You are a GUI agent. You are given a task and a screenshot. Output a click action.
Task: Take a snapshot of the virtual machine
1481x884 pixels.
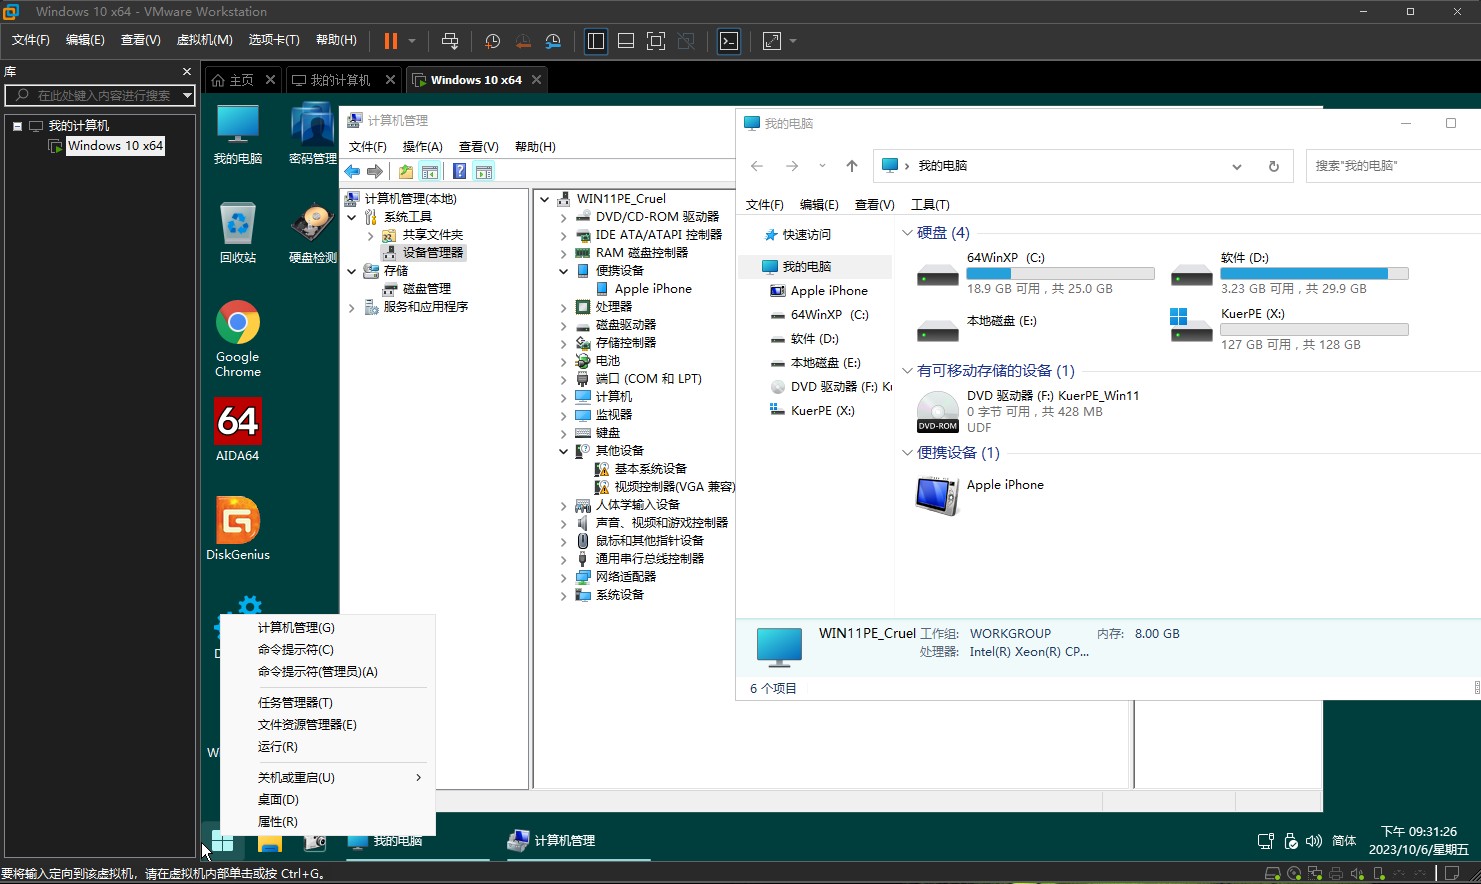[492, 41]
